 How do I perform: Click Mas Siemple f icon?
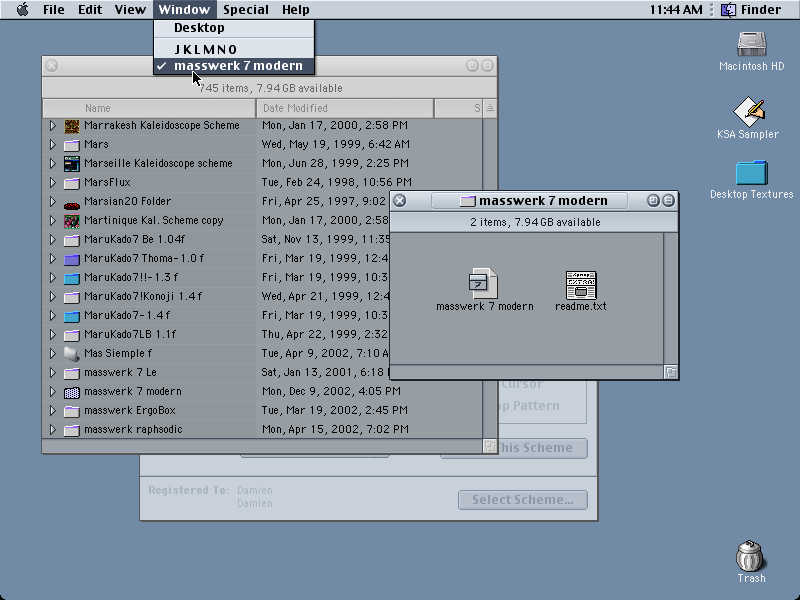click(x=72, y=354)
